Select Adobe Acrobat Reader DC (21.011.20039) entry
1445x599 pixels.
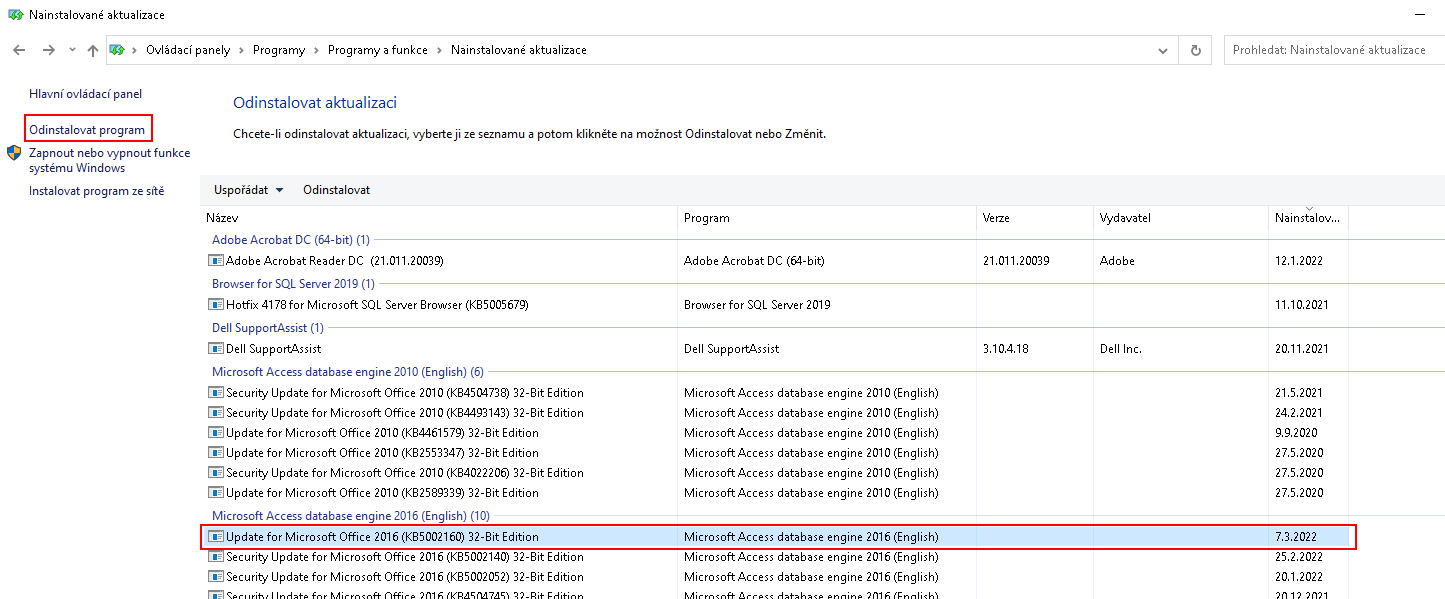point(334,261)
